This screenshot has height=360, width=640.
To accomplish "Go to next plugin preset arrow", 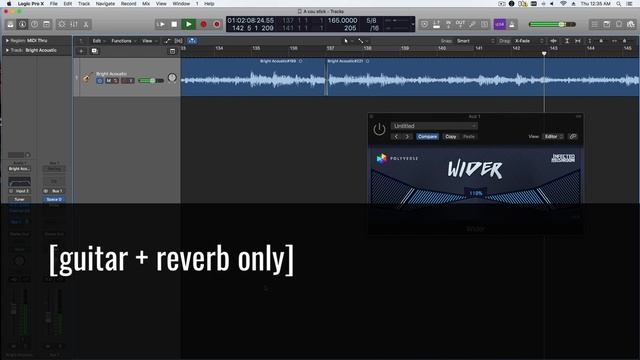I will (x=407, y=137).
